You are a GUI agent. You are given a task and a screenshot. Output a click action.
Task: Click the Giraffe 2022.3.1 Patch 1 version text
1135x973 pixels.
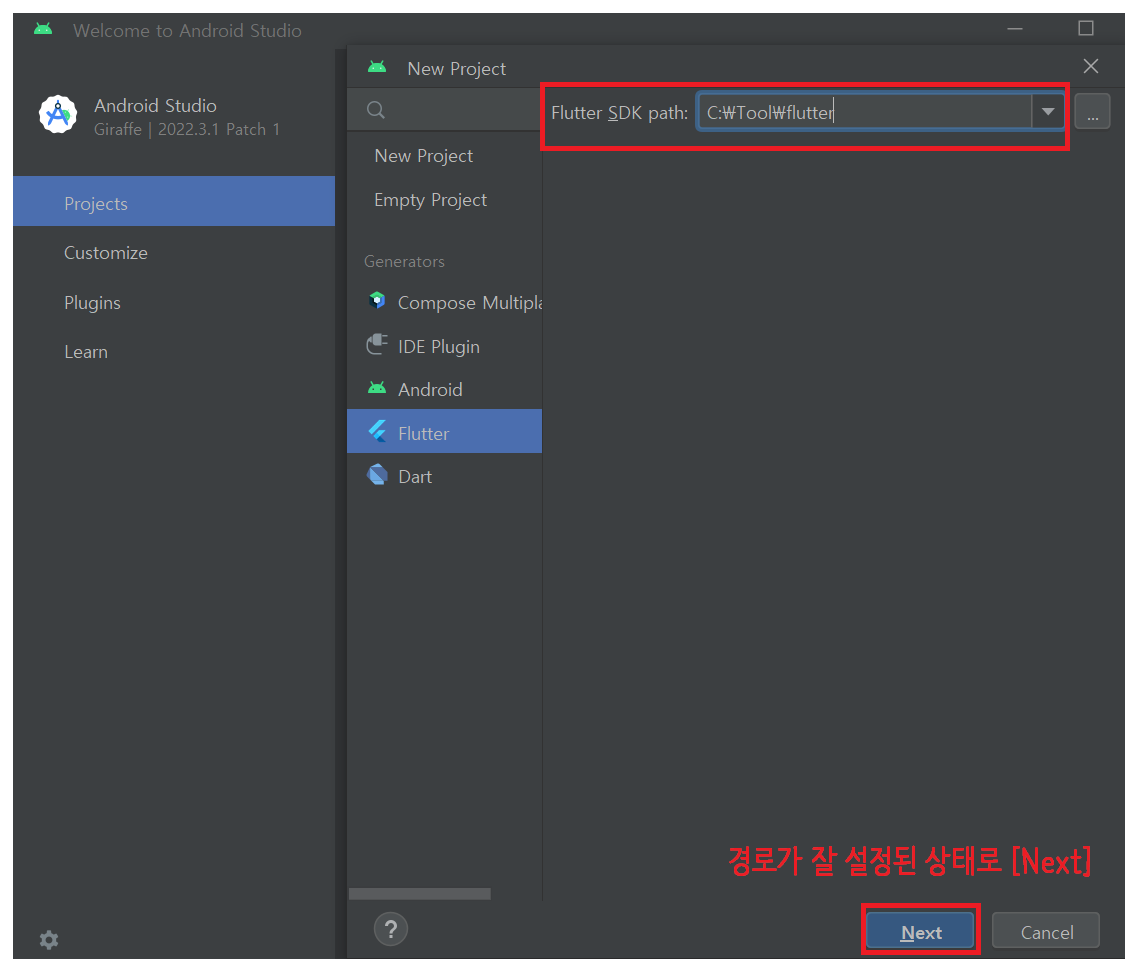pos(187,130)
